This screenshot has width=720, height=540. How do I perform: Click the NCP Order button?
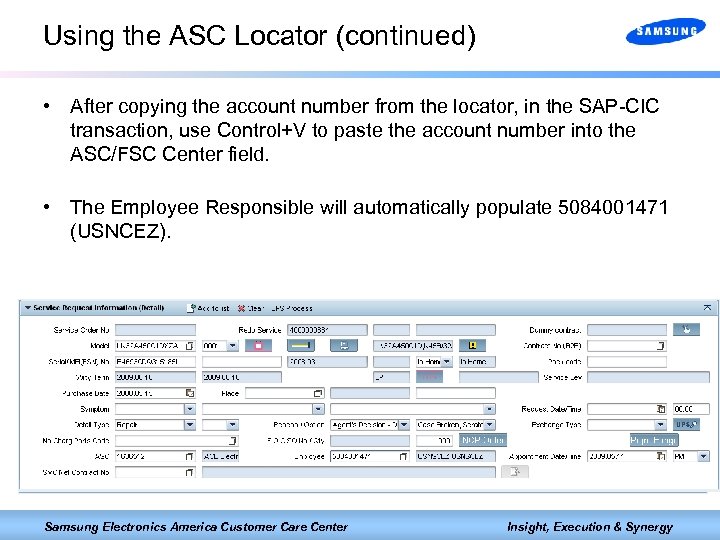pyautogui.click(x=483, y=440)
